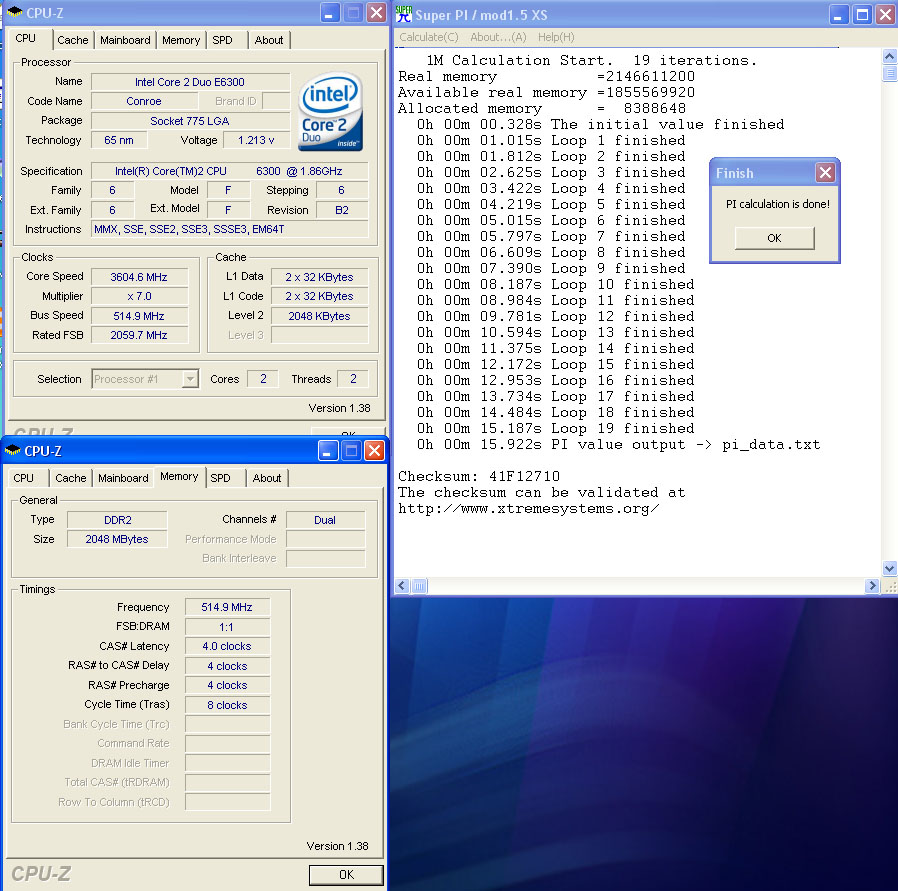Click the Super PI horizontal scrollbar left arrow
This screenshot has width=898, height=891.
click(x=403, y=586)
